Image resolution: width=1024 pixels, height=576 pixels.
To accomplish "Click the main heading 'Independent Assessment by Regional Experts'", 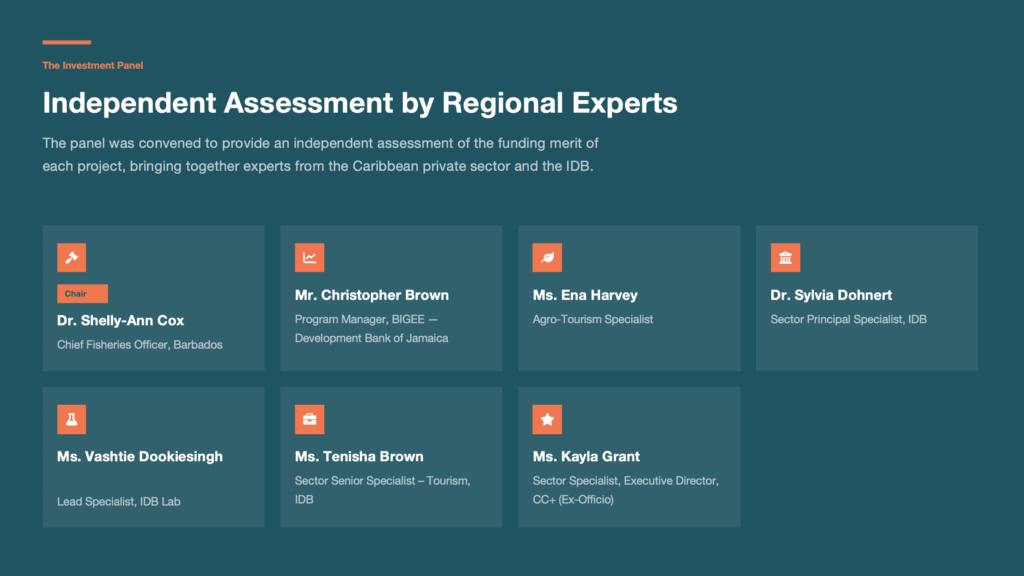I will tap(359, 103).
